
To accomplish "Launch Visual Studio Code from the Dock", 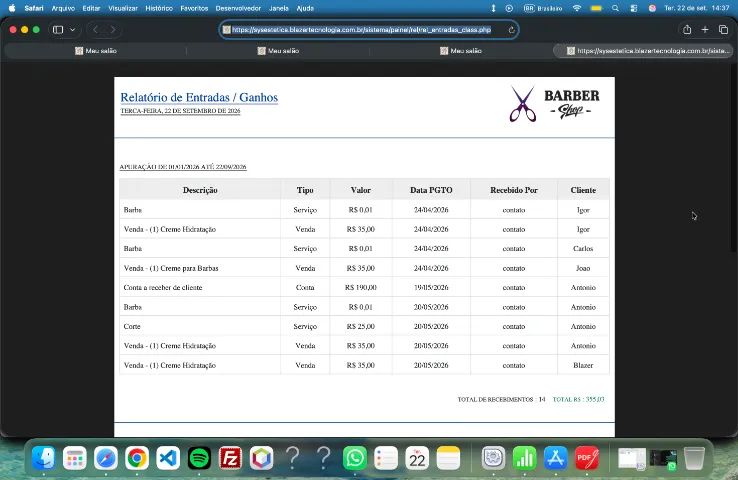I will pos(168,457).
